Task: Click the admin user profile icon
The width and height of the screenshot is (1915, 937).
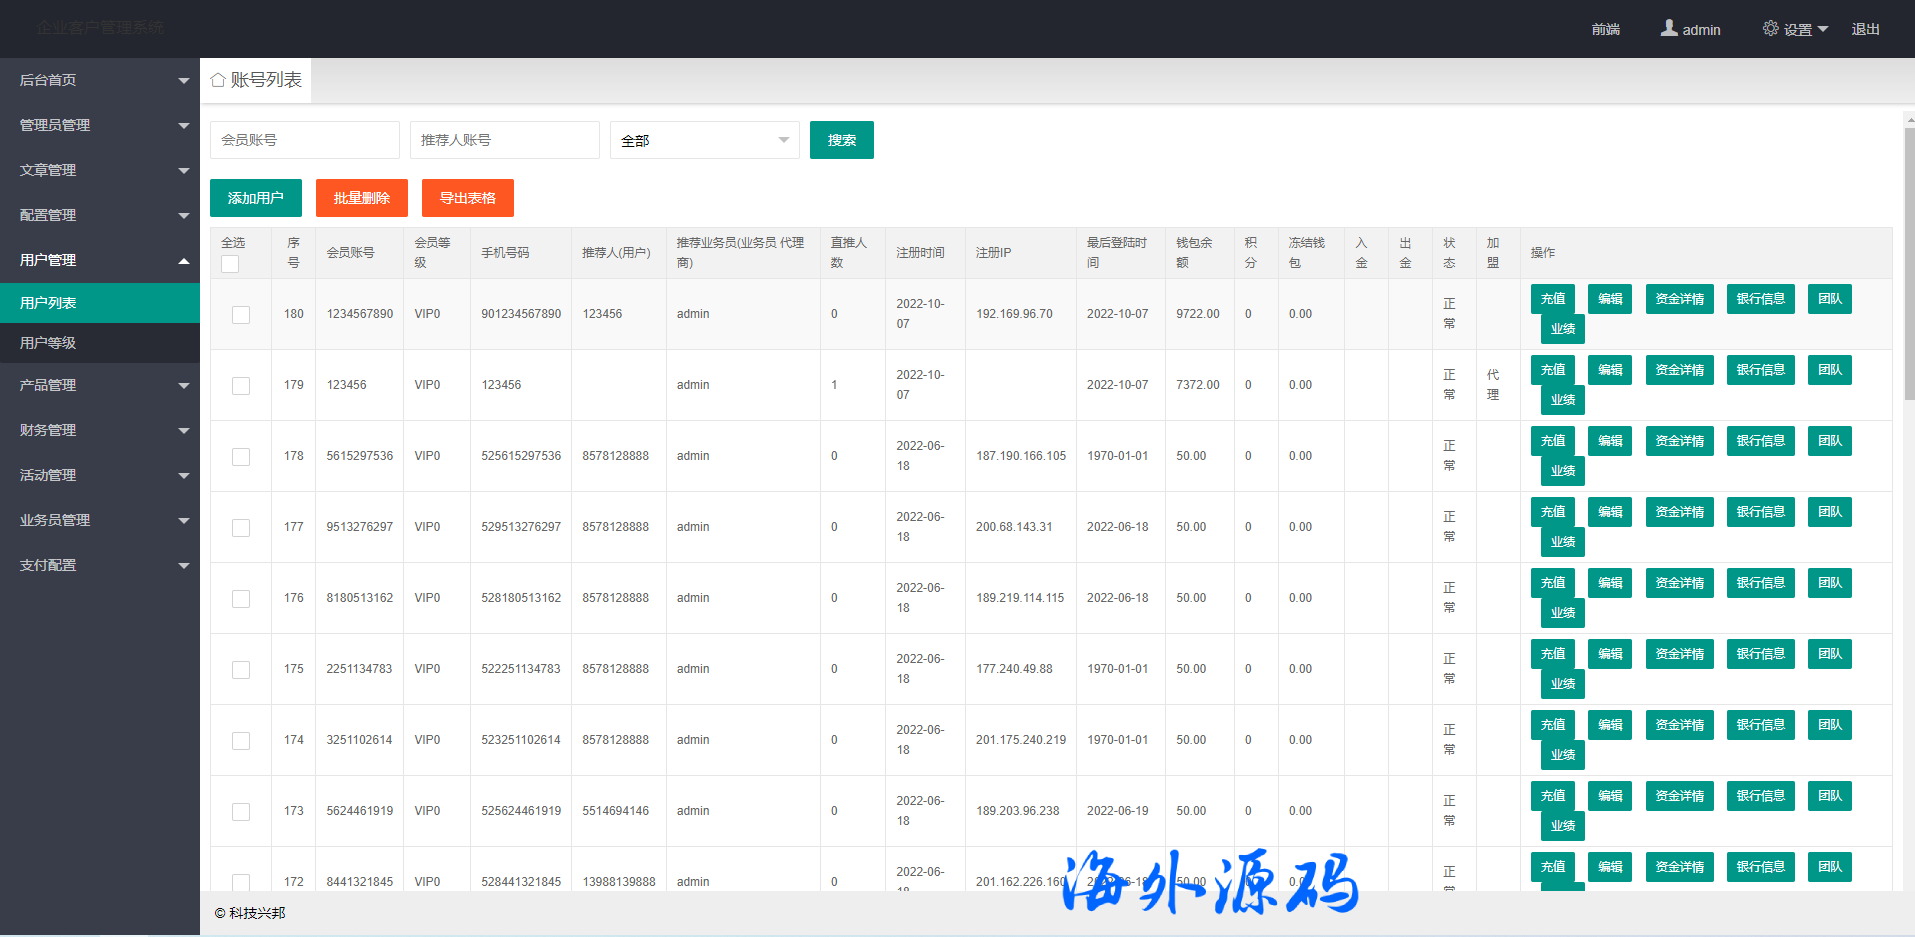Action: point(1669,29)
